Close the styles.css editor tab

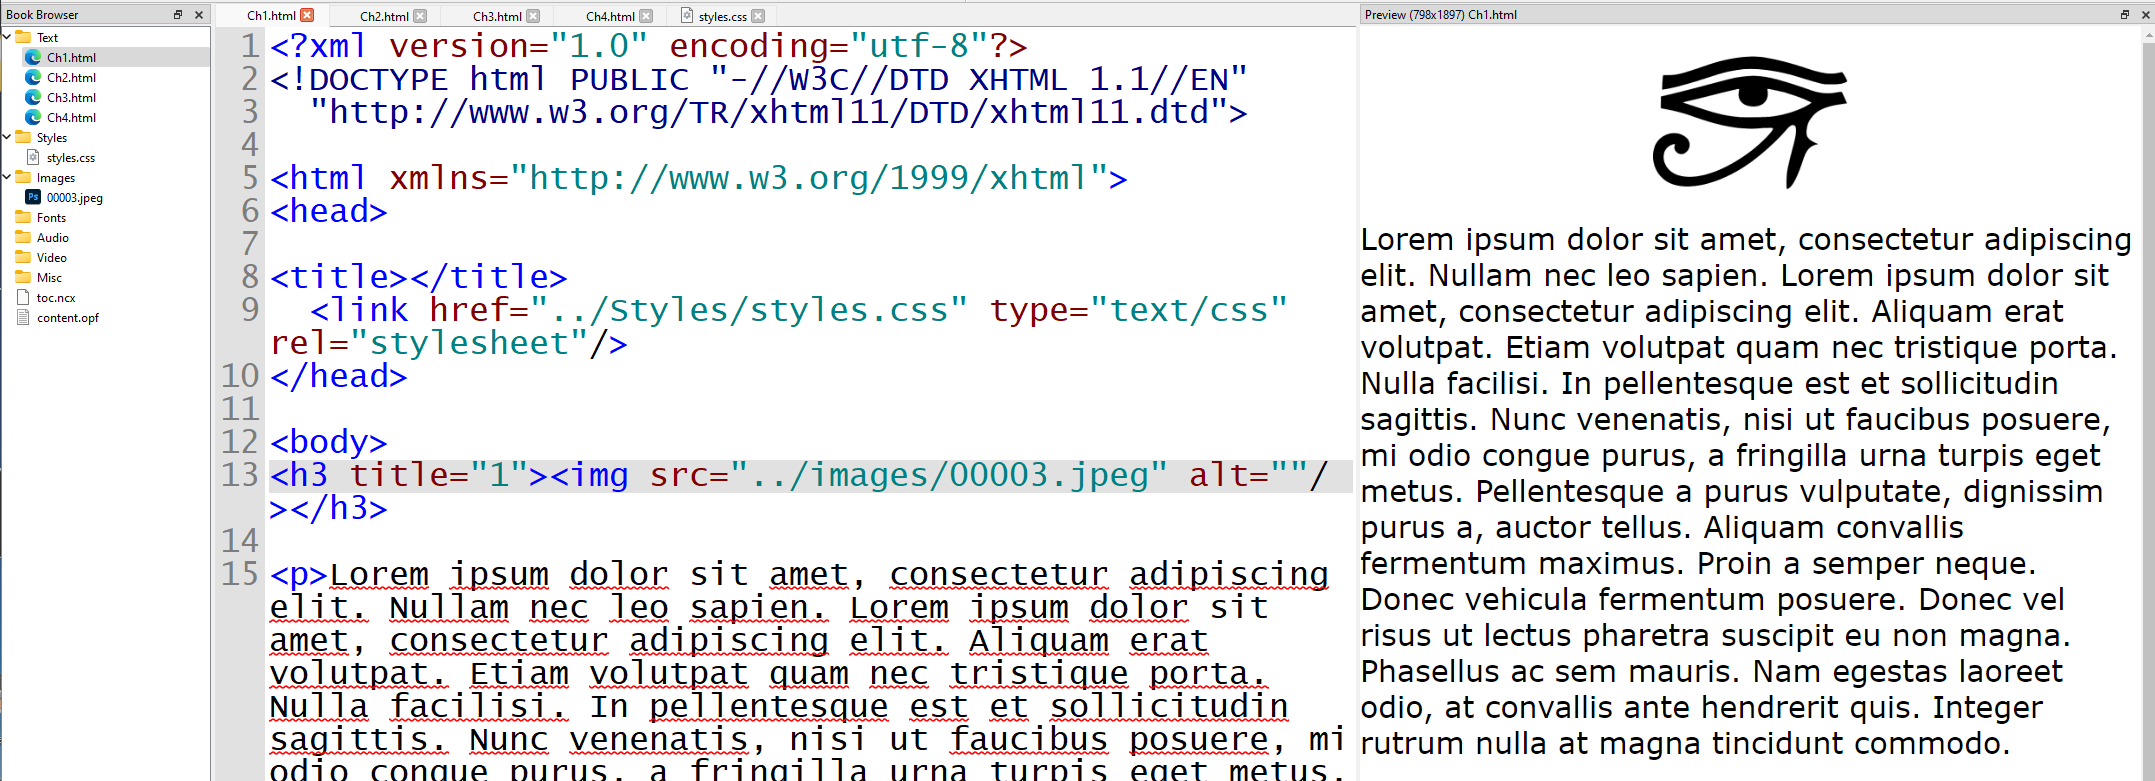tap(758, 16)
